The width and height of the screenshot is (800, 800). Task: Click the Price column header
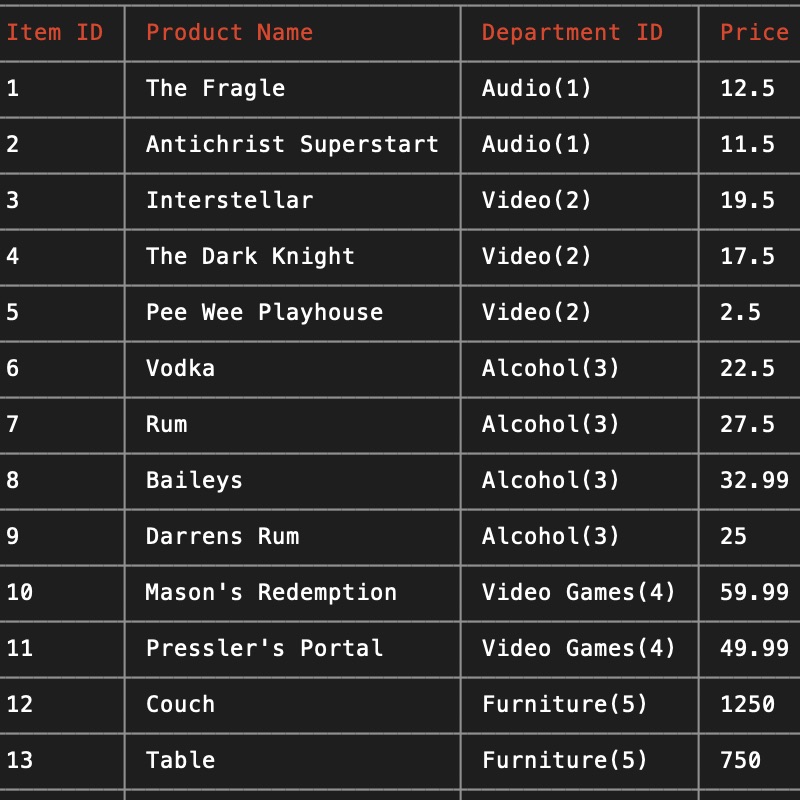[x=754, y=32]
